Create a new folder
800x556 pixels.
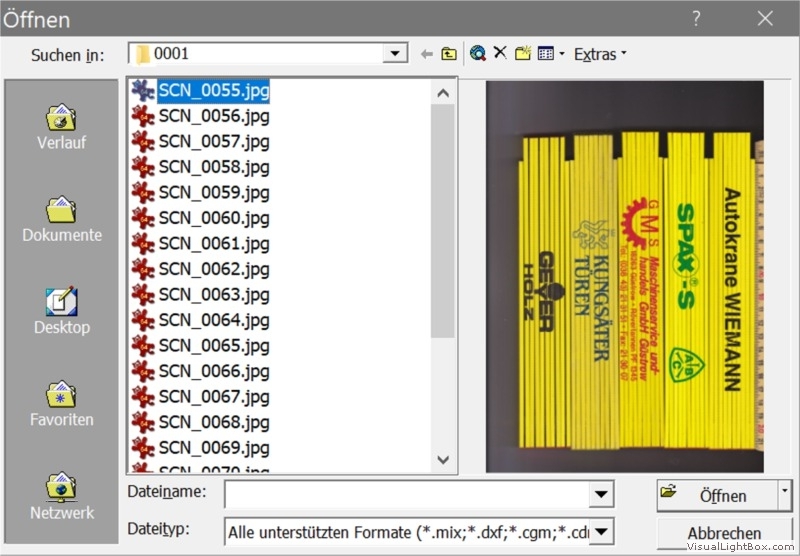pyautogui.click(x=523, y=53)
